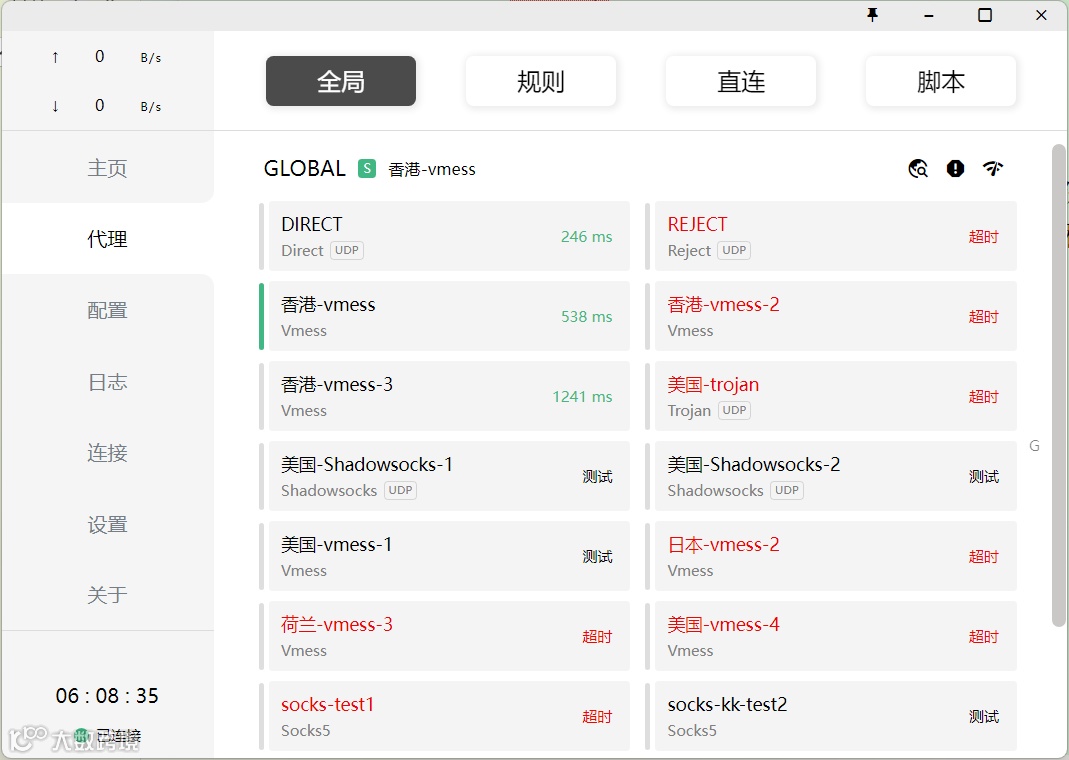This screenshot has height=760, width=1069.
Task: Retest the 超时 label on 美国-trojan
Action: (x=984, y=397)
